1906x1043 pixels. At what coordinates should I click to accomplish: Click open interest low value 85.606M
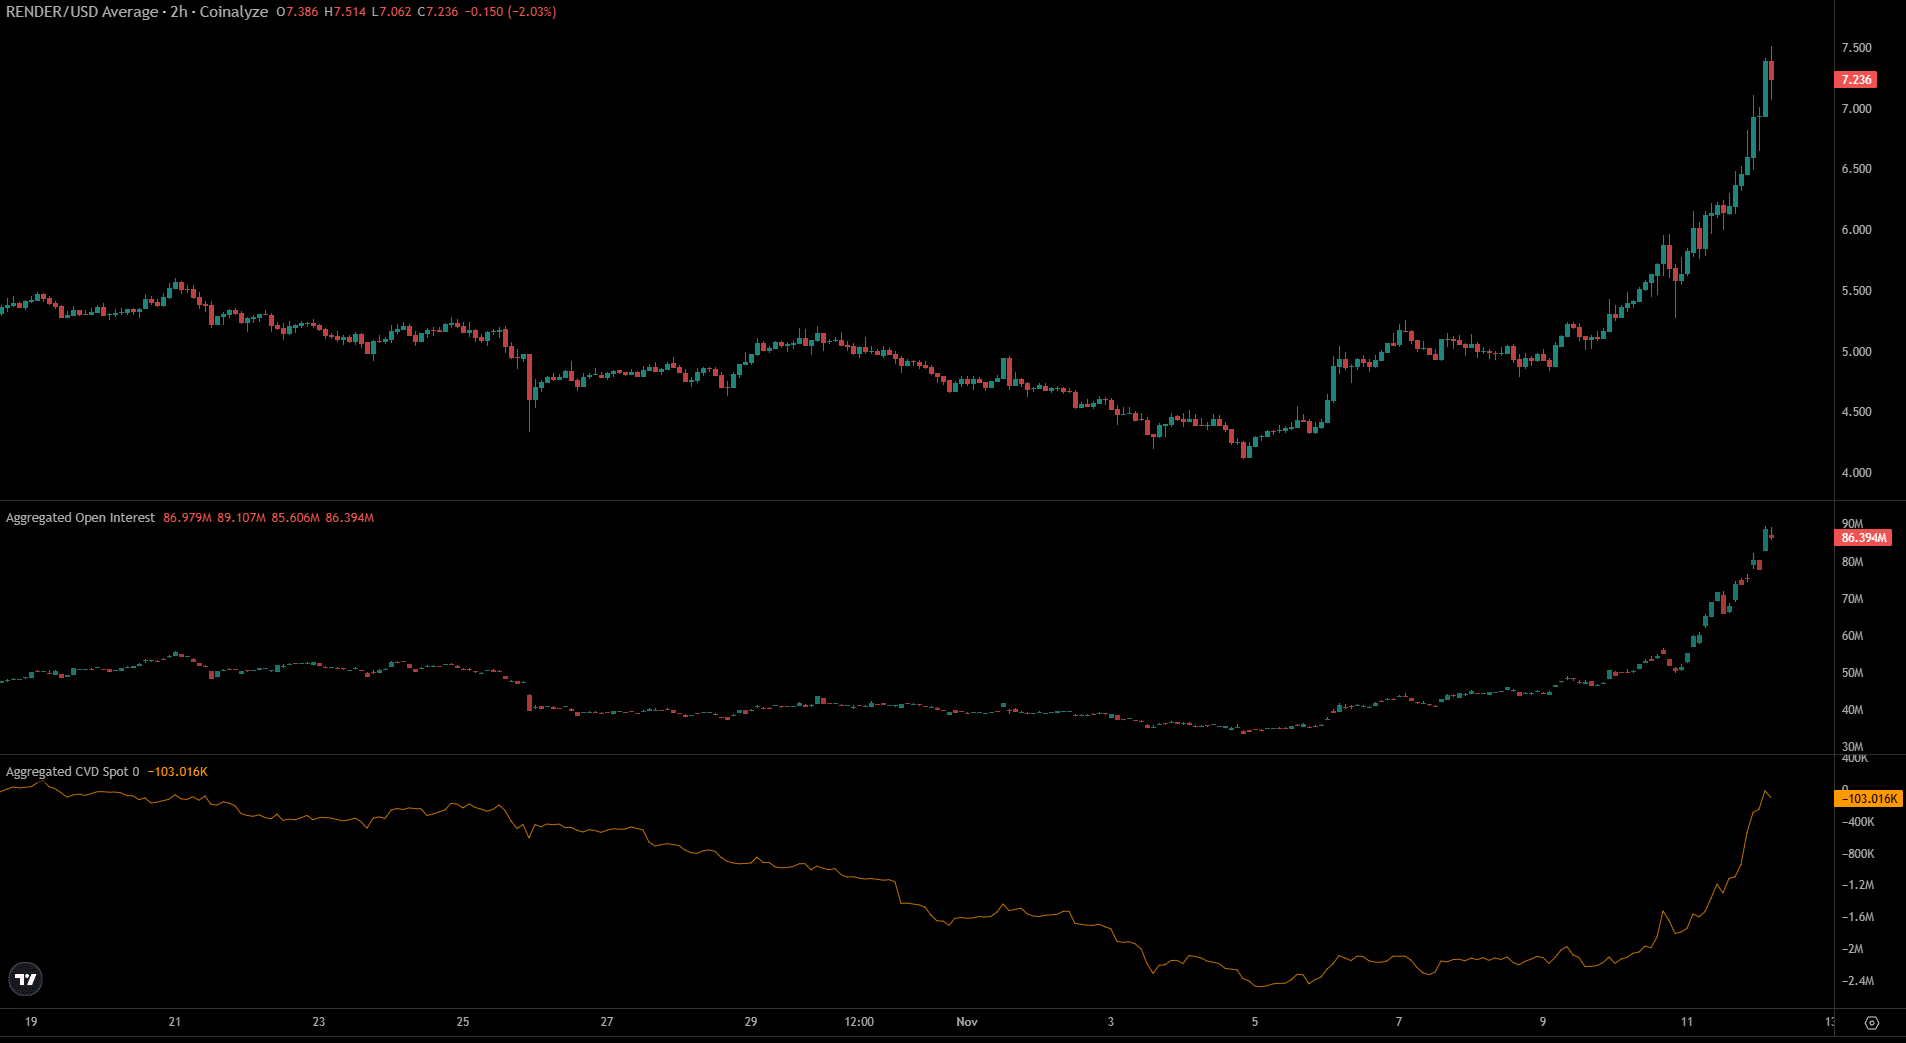click(x=296, y=518)
